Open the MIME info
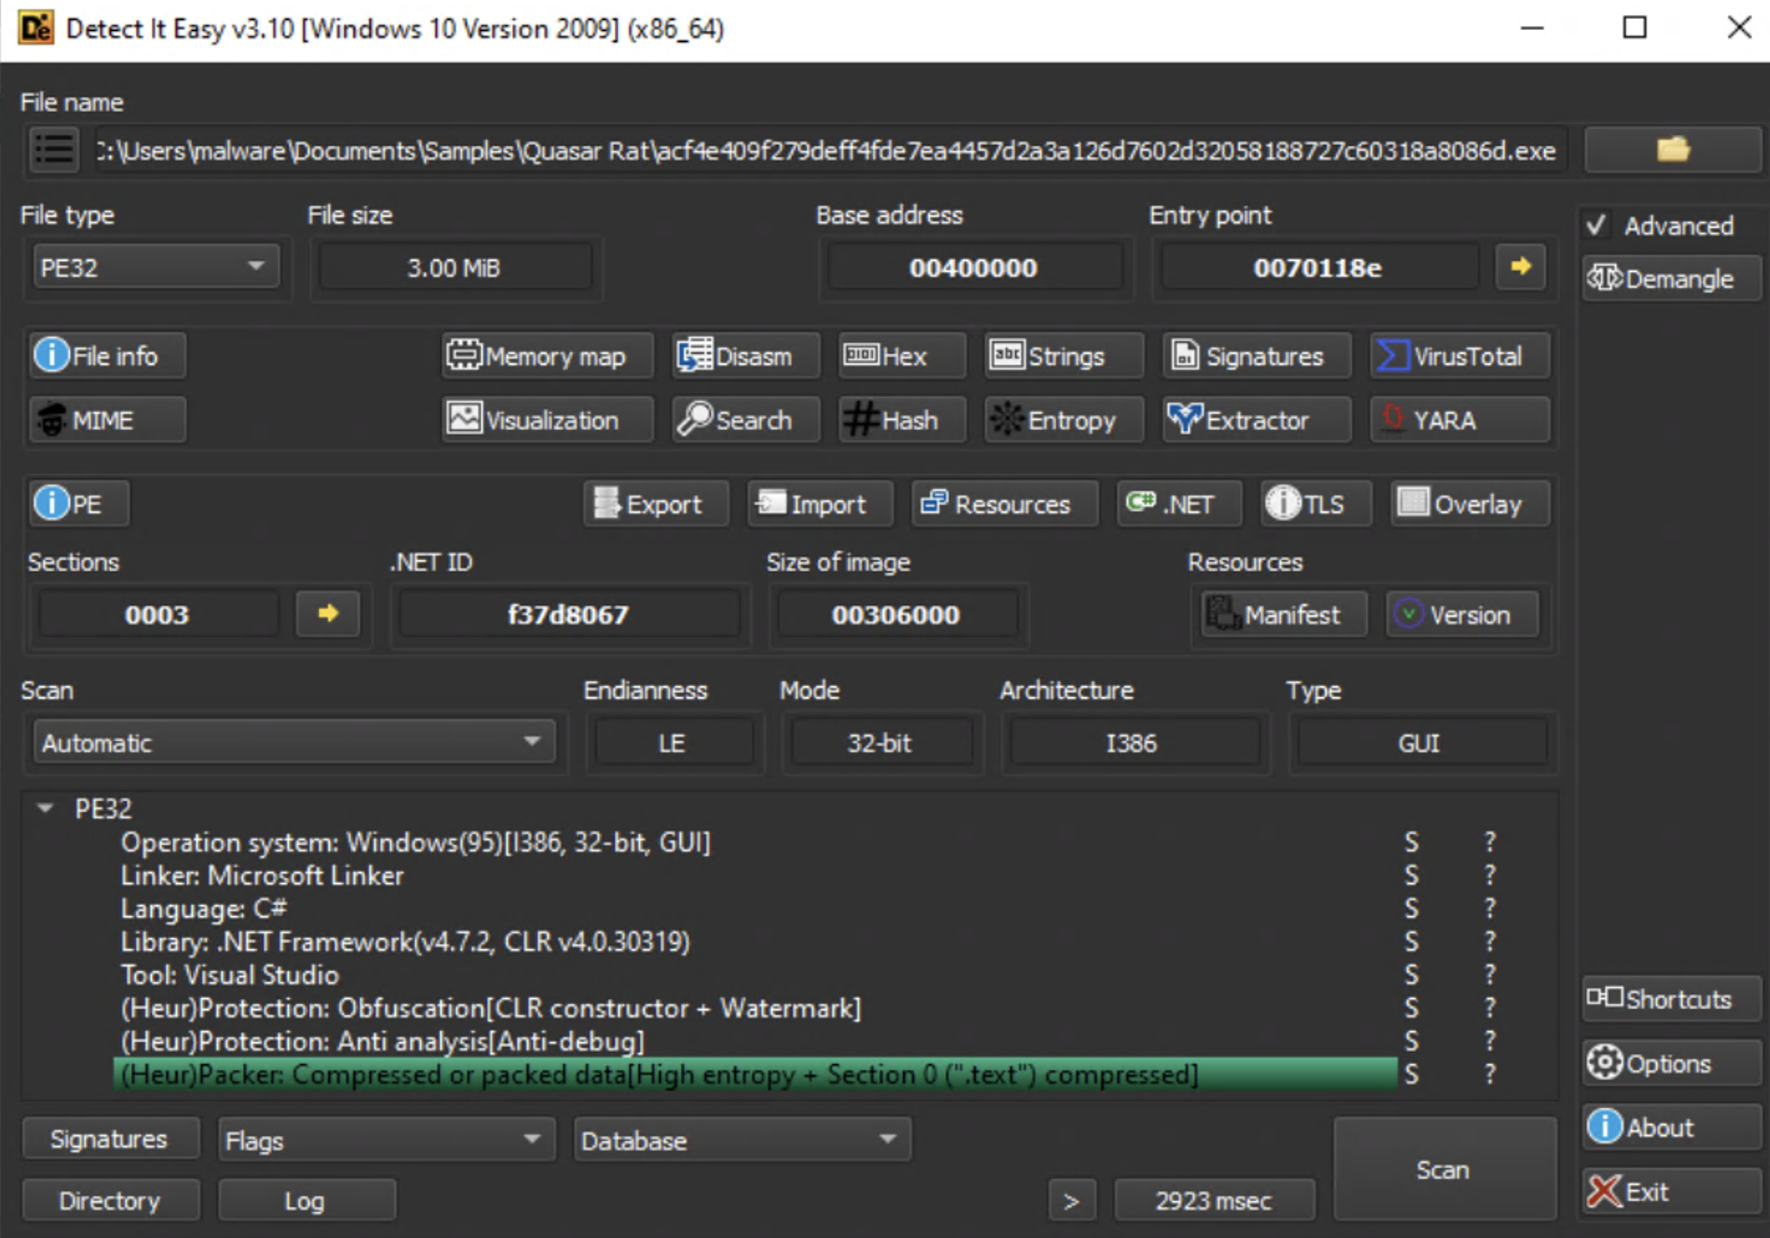This screenshot has height=1238, width=1770. [108, 420]
